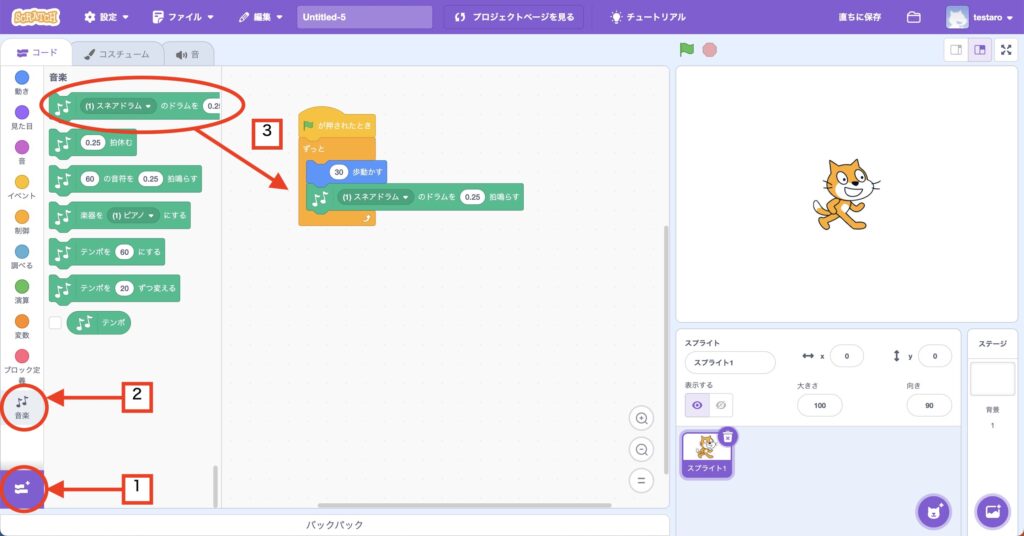
Task: Open チュートリアル tutorials
Action: pyautogui.click(x=647, y=17)
